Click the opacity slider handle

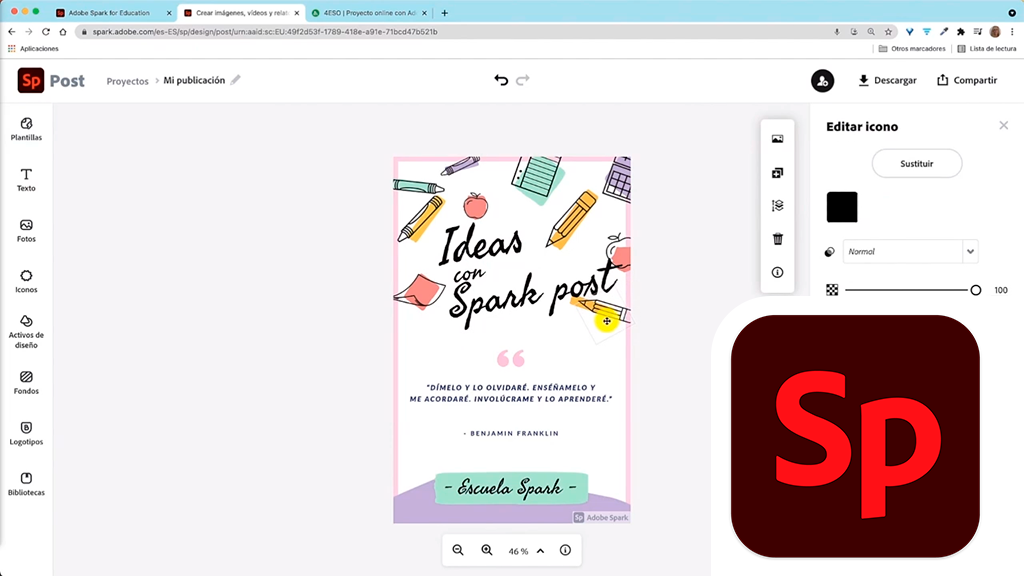(976, 290)
